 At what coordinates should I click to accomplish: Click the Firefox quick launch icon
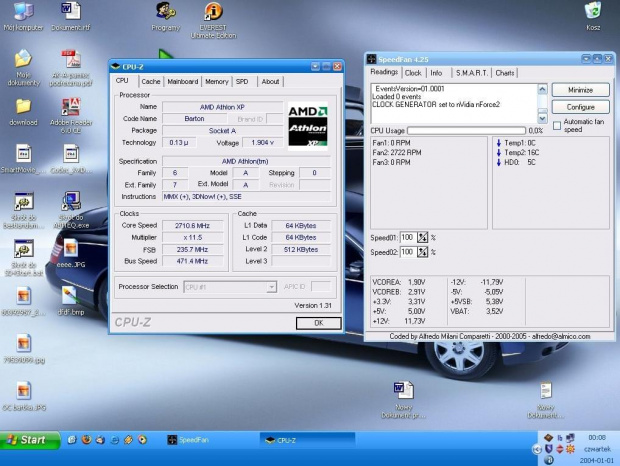point(86,440)
